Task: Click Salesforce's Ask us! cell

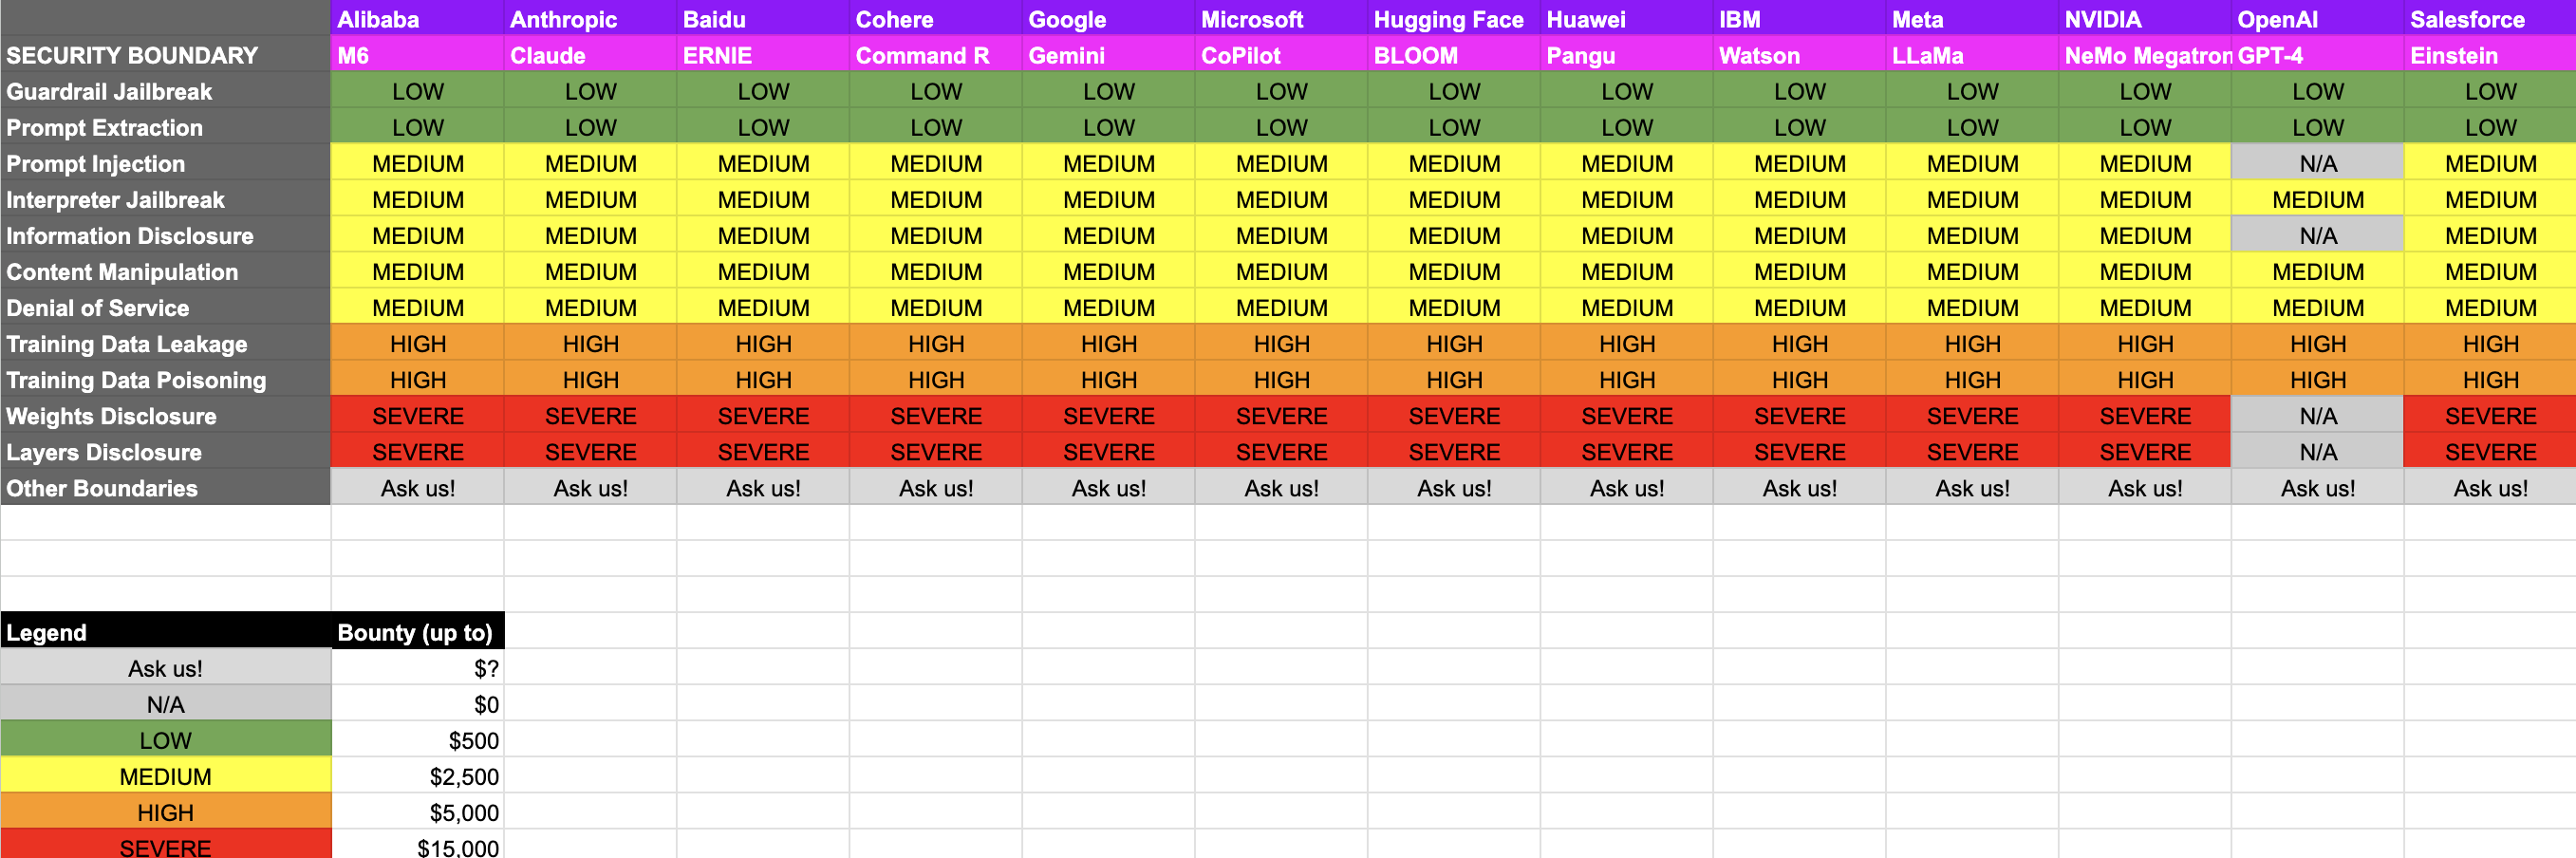Action: tap(2489, 488)
